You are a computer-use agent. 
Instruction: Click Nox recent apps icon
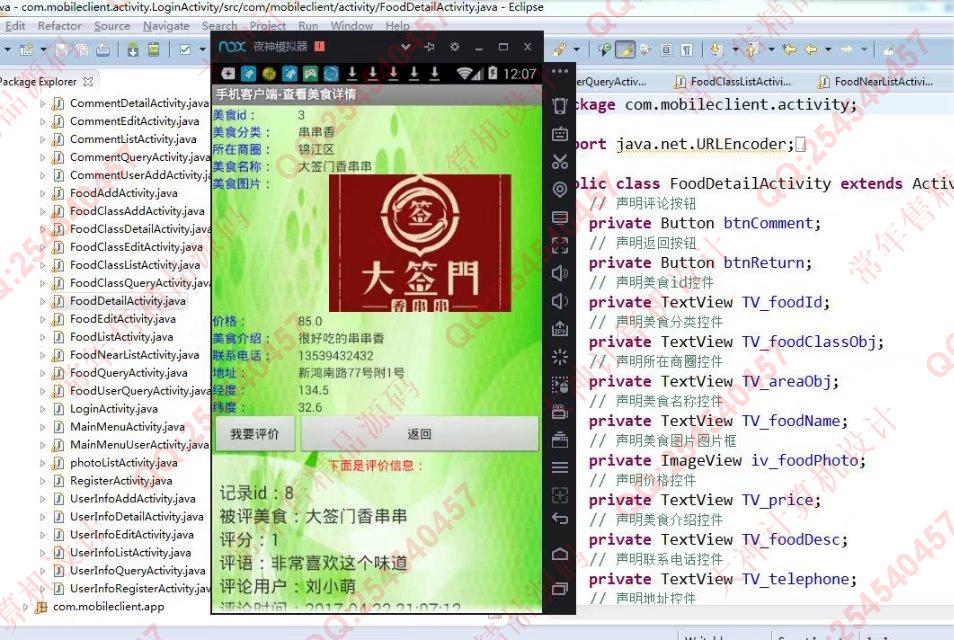click(x=560, y=588)
